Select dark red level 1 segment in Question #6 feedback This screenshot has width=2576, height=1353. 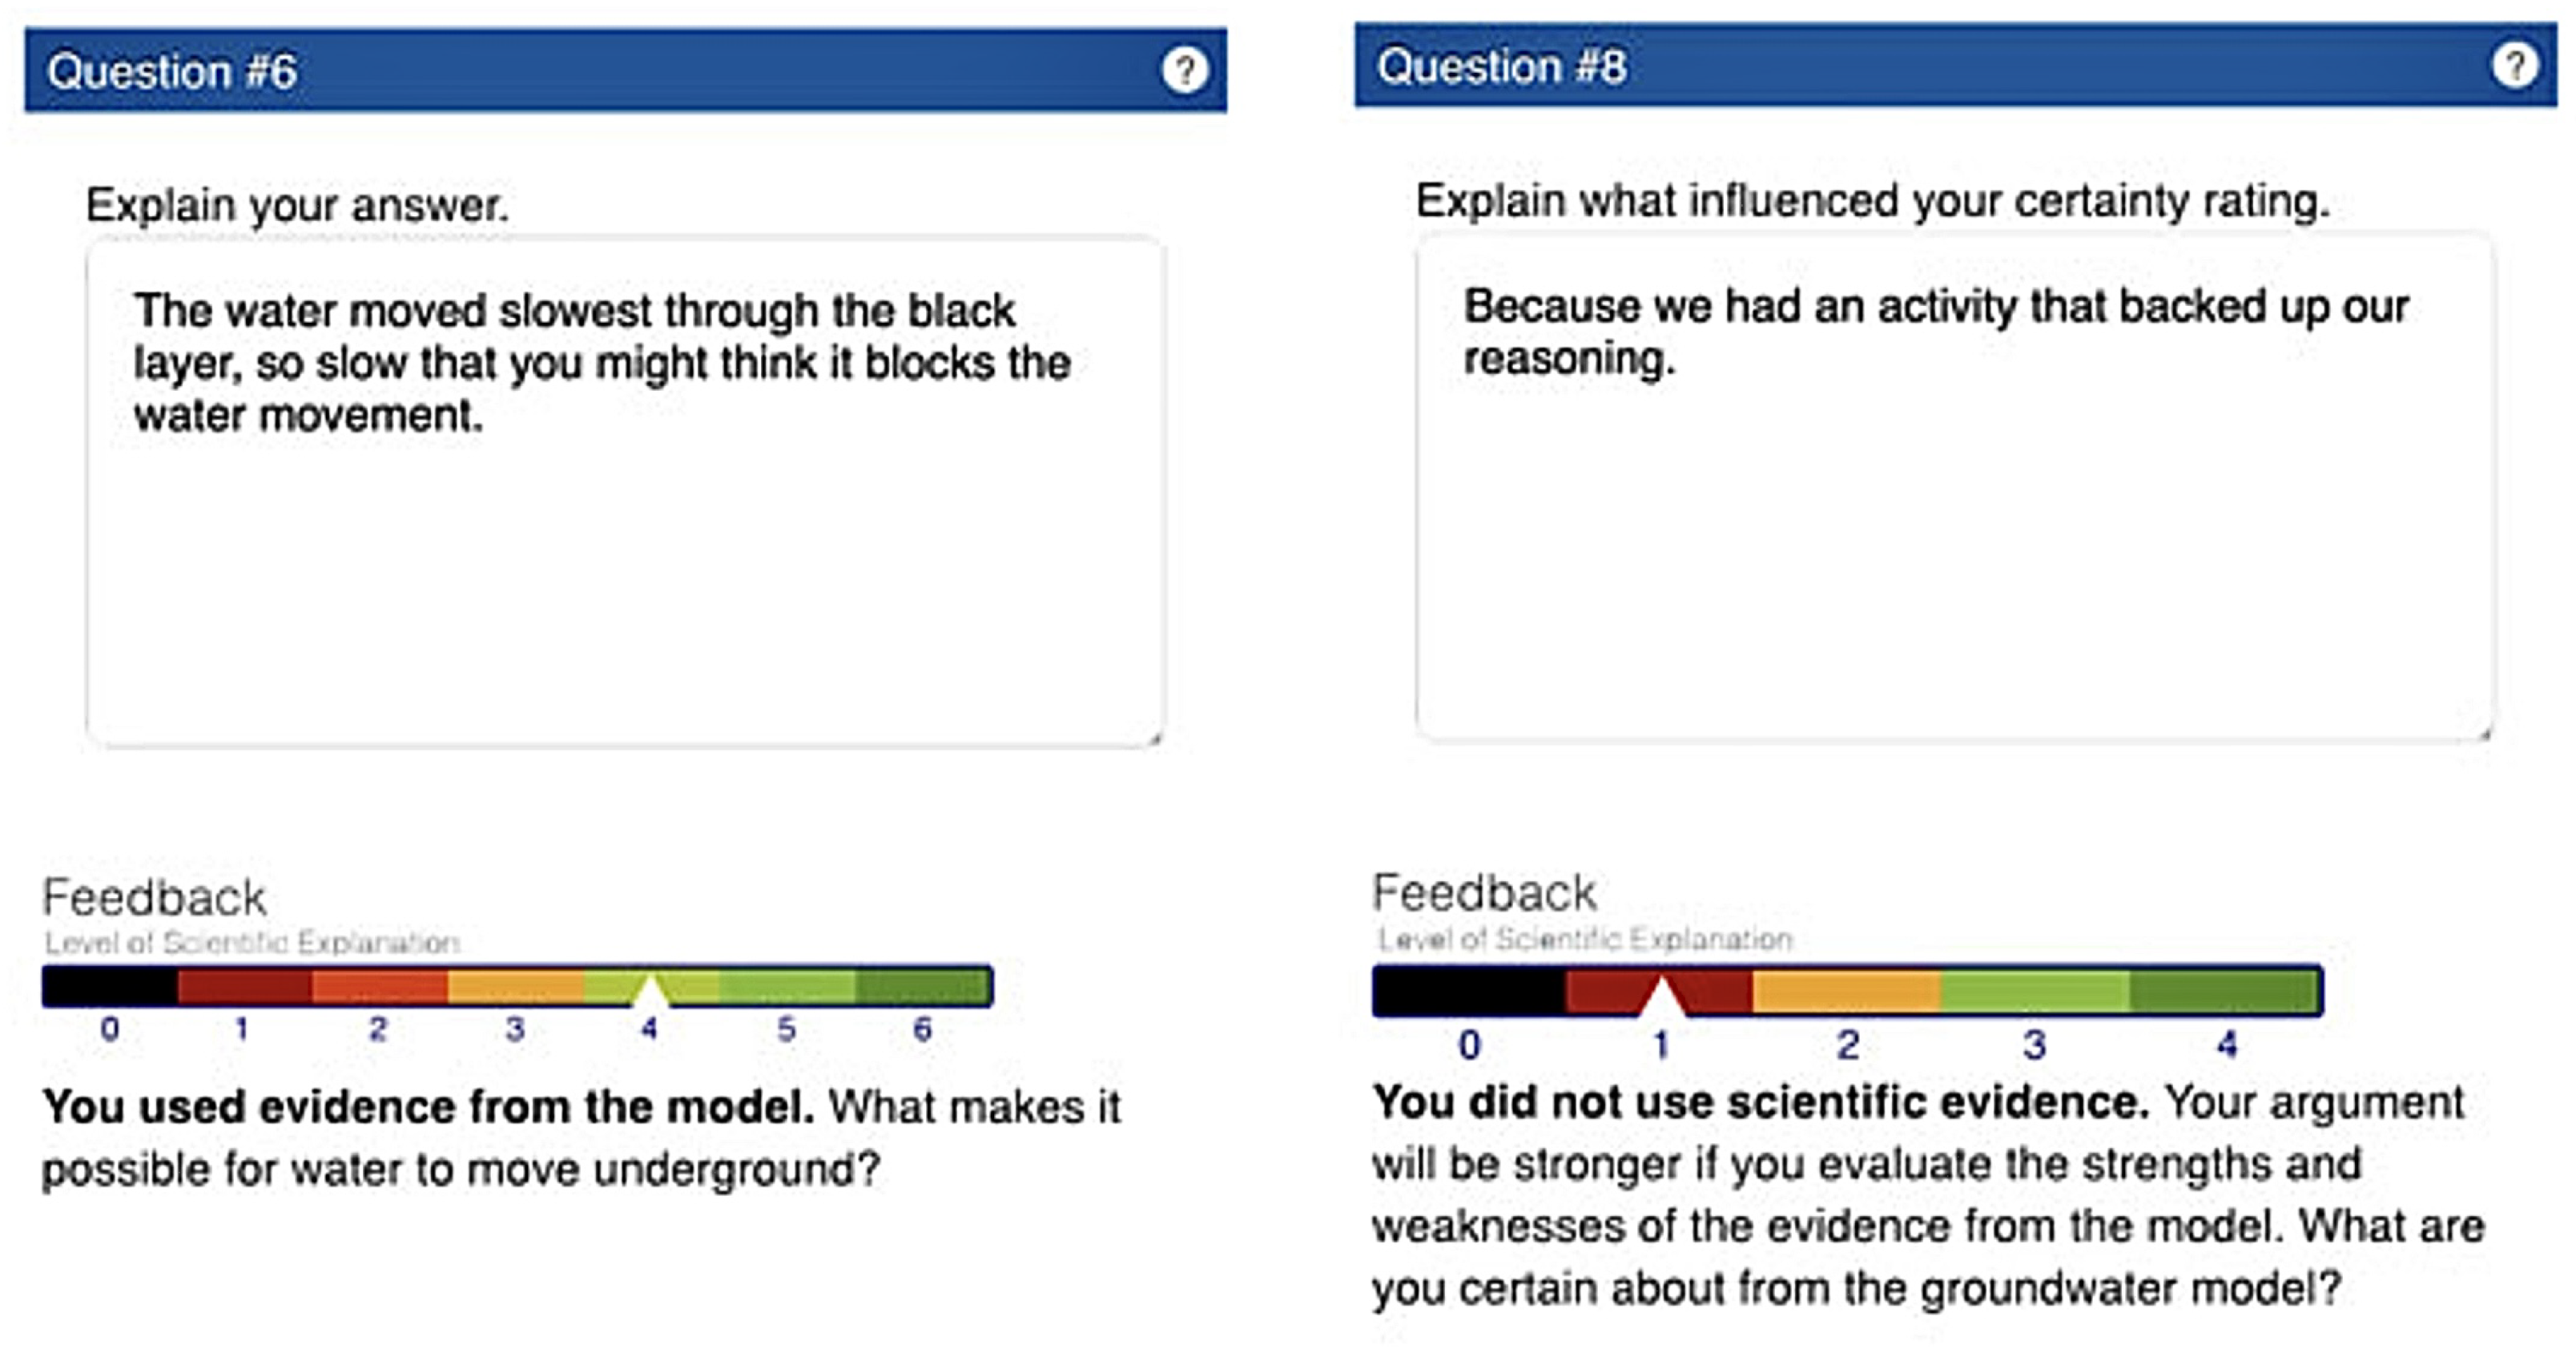tap(244, 987)
